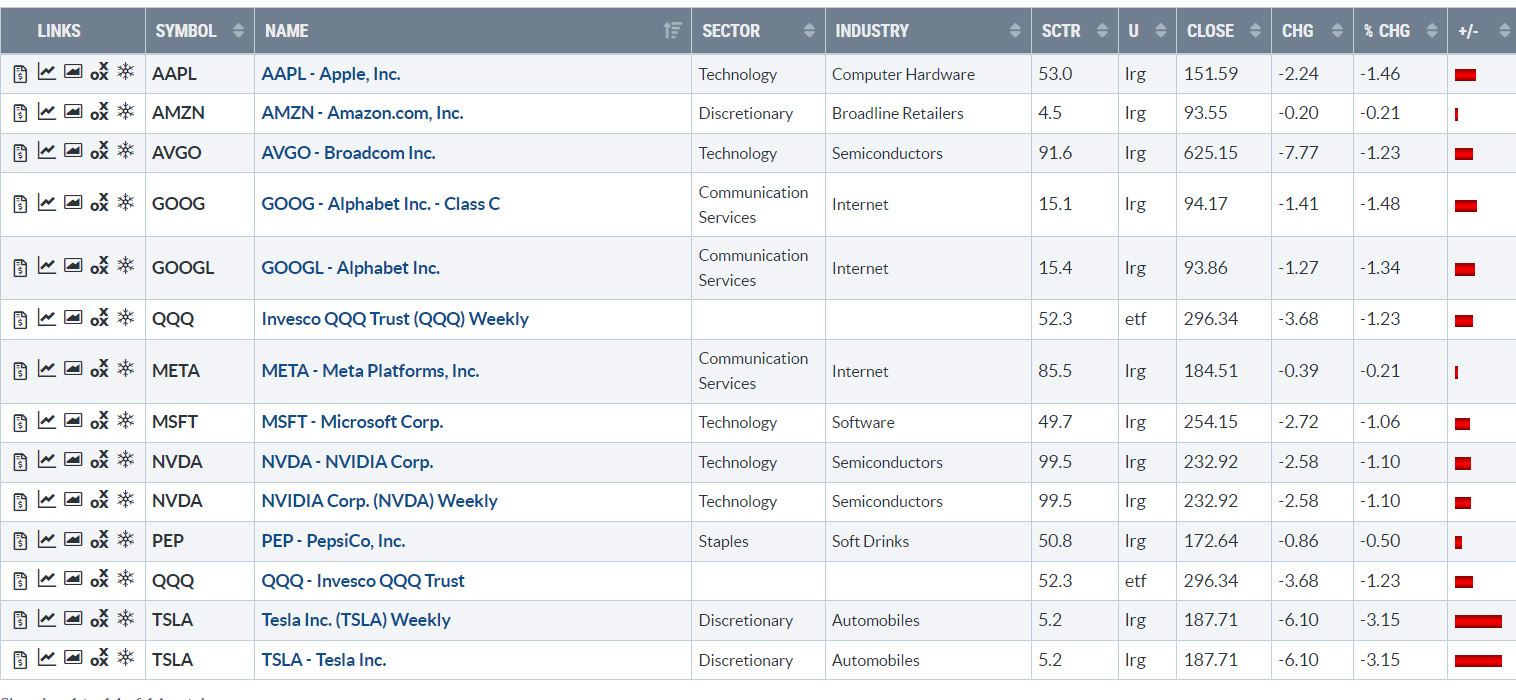Open the TSLA - Tesla Inc. link
Image resolution: width=1516 pixels, height=700 pixels.
324,660
